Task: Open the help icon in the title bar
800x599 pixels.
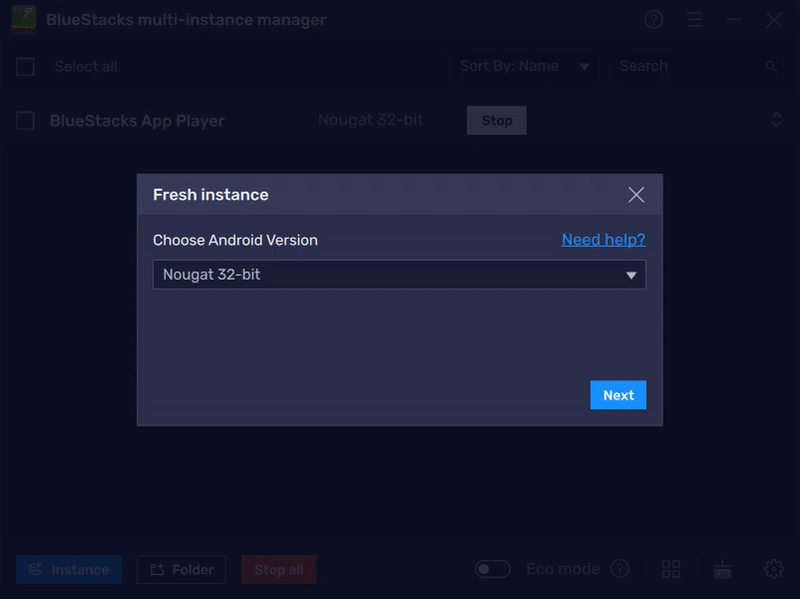Action: coord(654,19)
